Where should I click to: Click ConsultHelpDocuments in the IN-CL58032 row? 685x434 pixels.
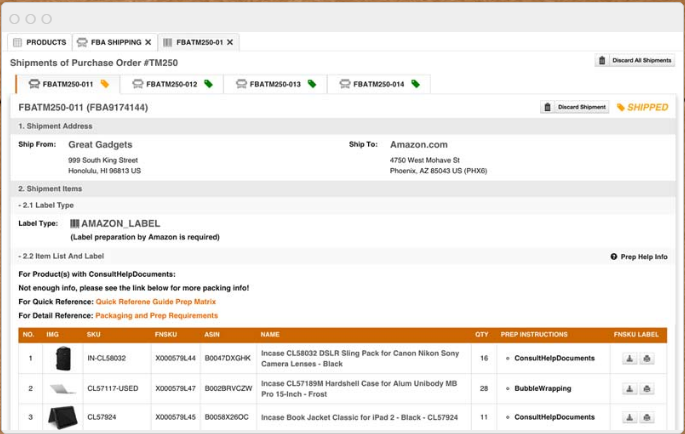tap(554, 358)
